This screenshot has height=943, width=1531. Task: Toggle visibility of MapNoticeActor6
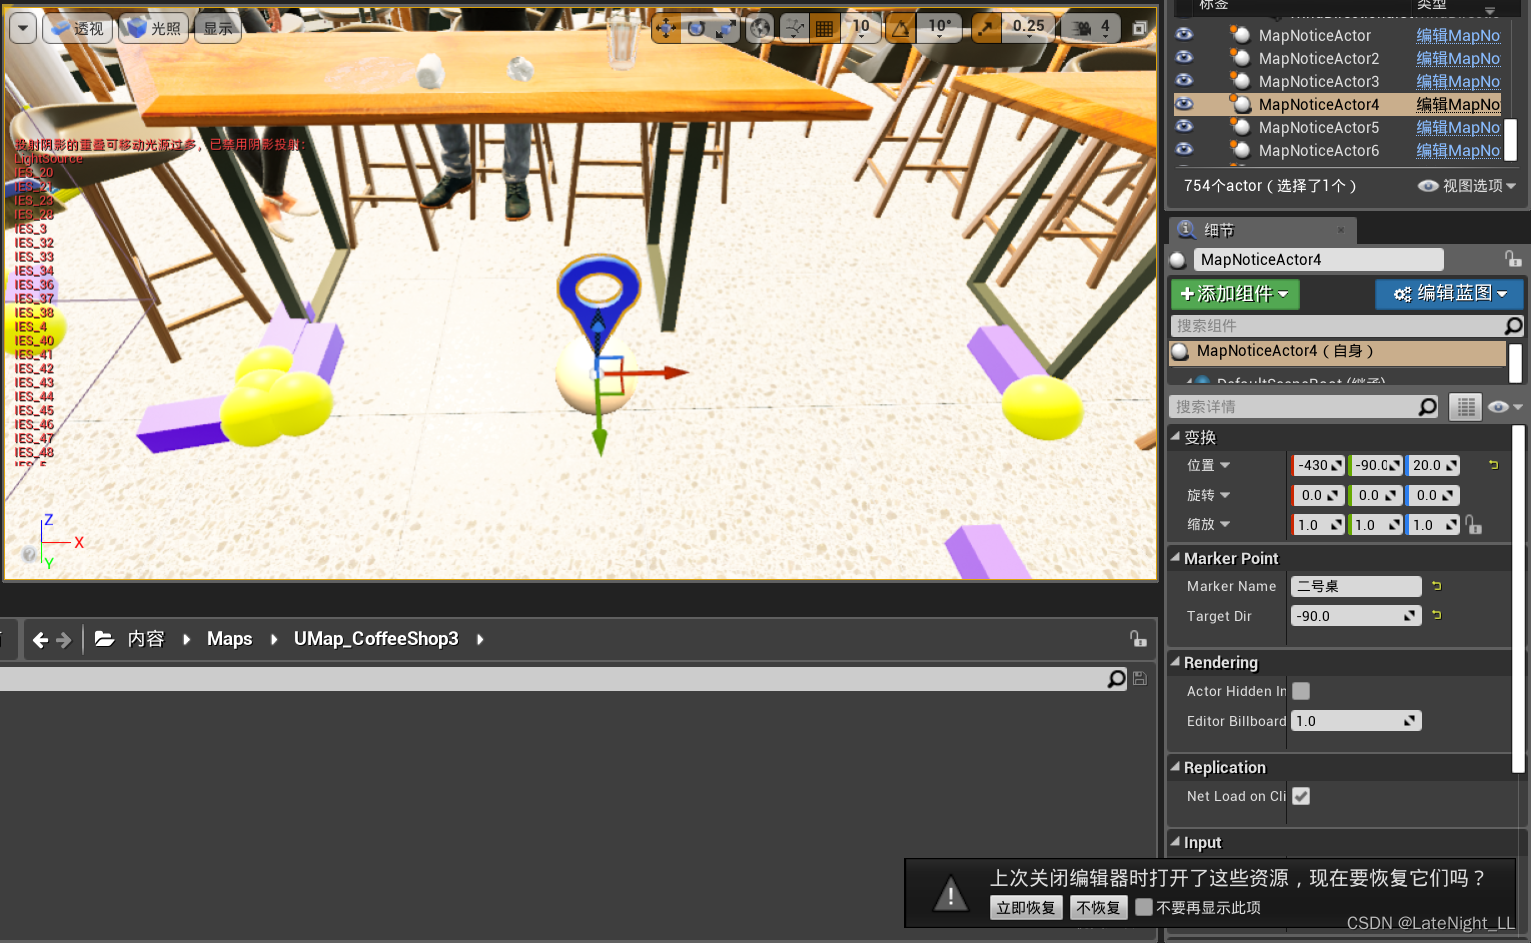1184,149
